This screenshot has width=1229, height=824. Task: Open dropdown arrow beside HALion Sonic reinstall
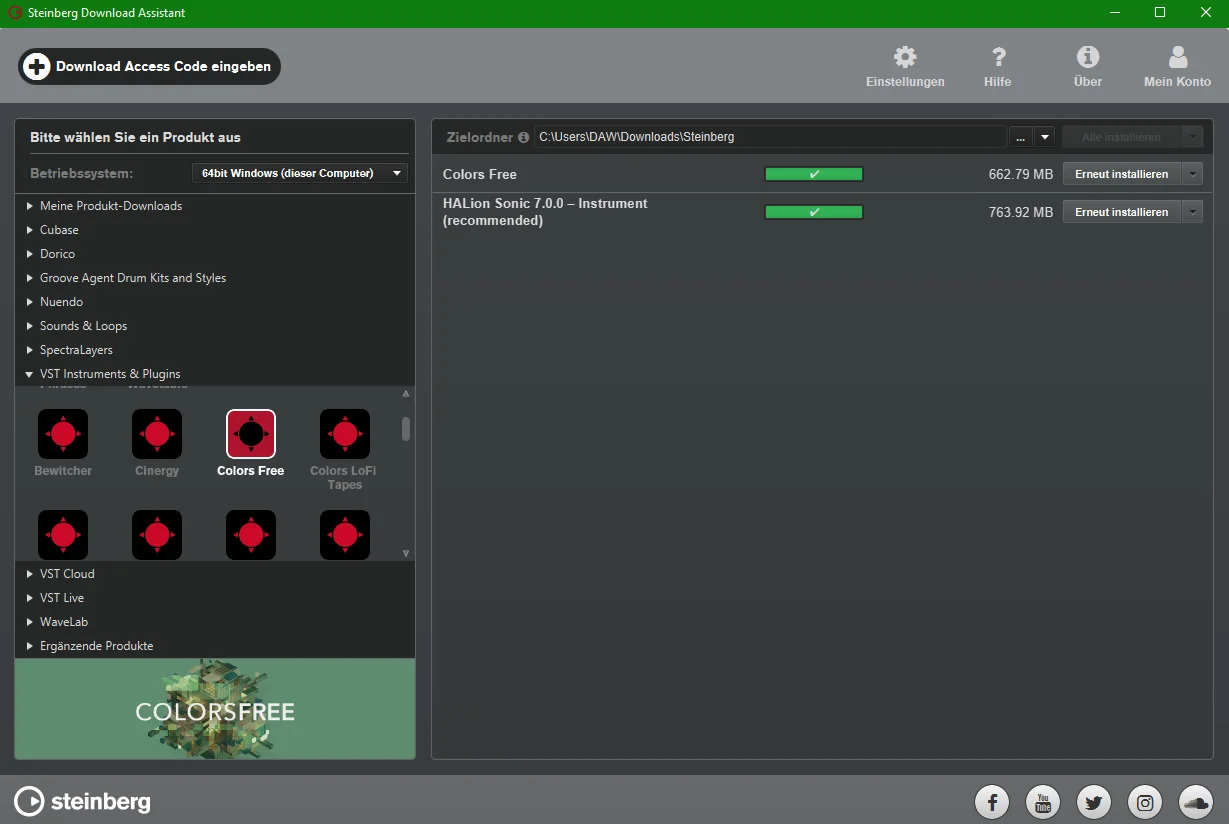pos(1192,212)
